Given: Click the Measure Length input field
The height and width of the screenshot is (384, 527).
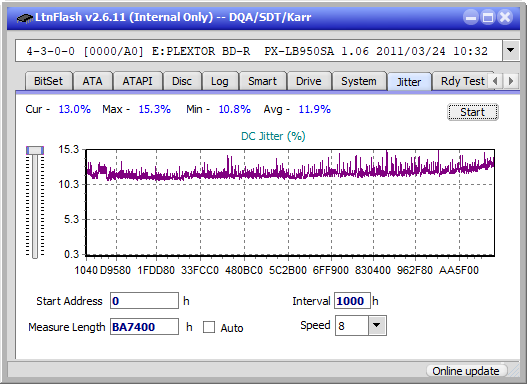Looking at the screenshot, I should 145,327.
